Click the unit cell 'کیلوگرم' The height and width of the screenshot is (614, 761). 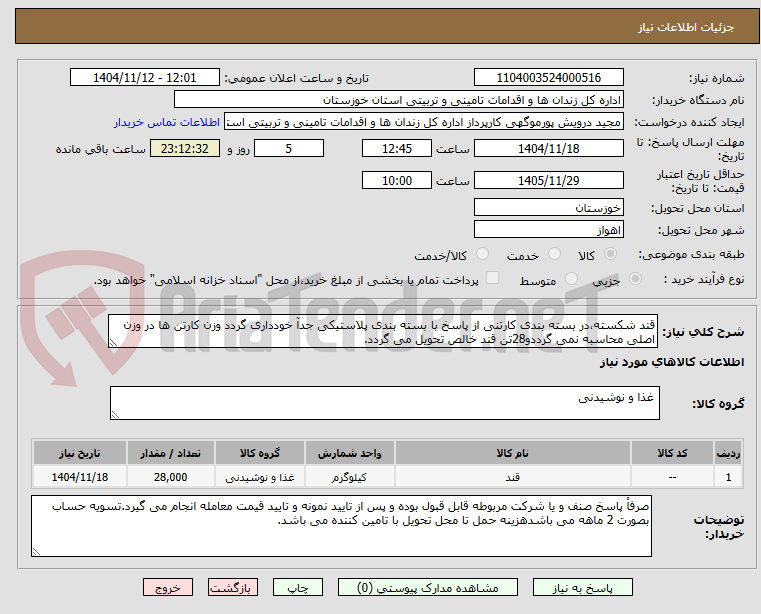point(349,477)
